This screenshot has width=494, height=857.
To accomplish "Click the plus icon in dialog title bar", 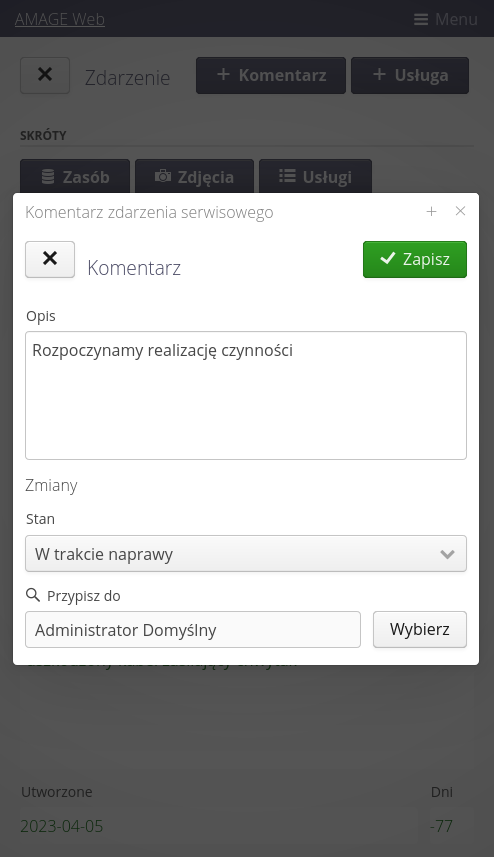I will (431, 211).
